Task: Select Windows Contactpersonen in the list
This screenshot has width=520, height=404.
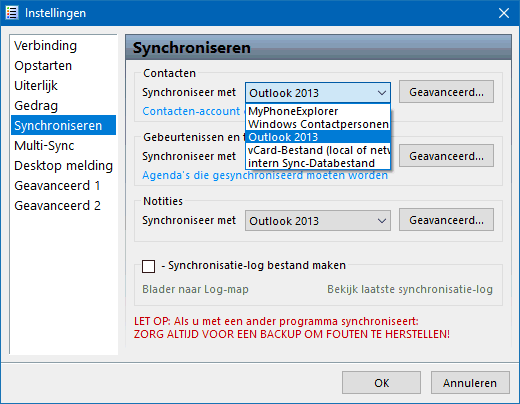Action: (x=318, y=124)
